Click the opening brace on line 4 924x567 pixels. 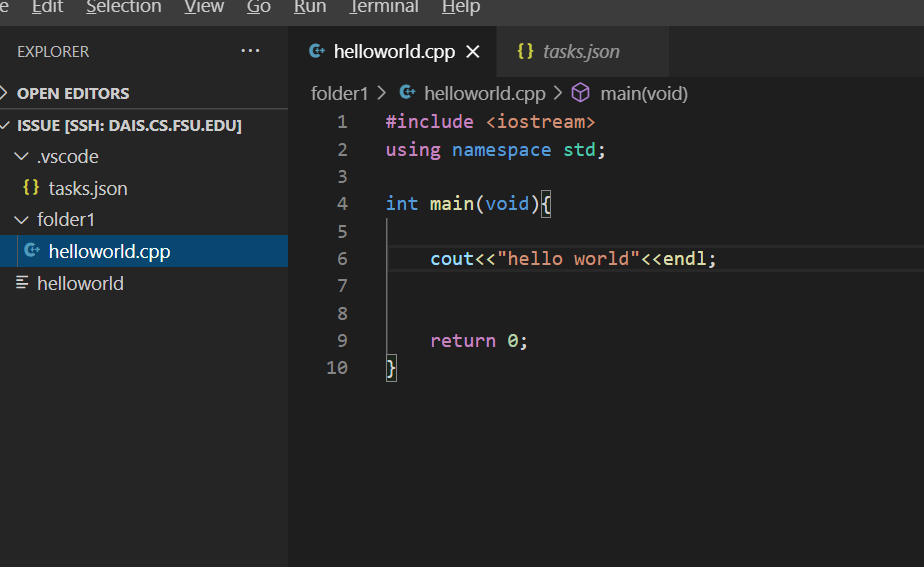(x=546, y=204)
